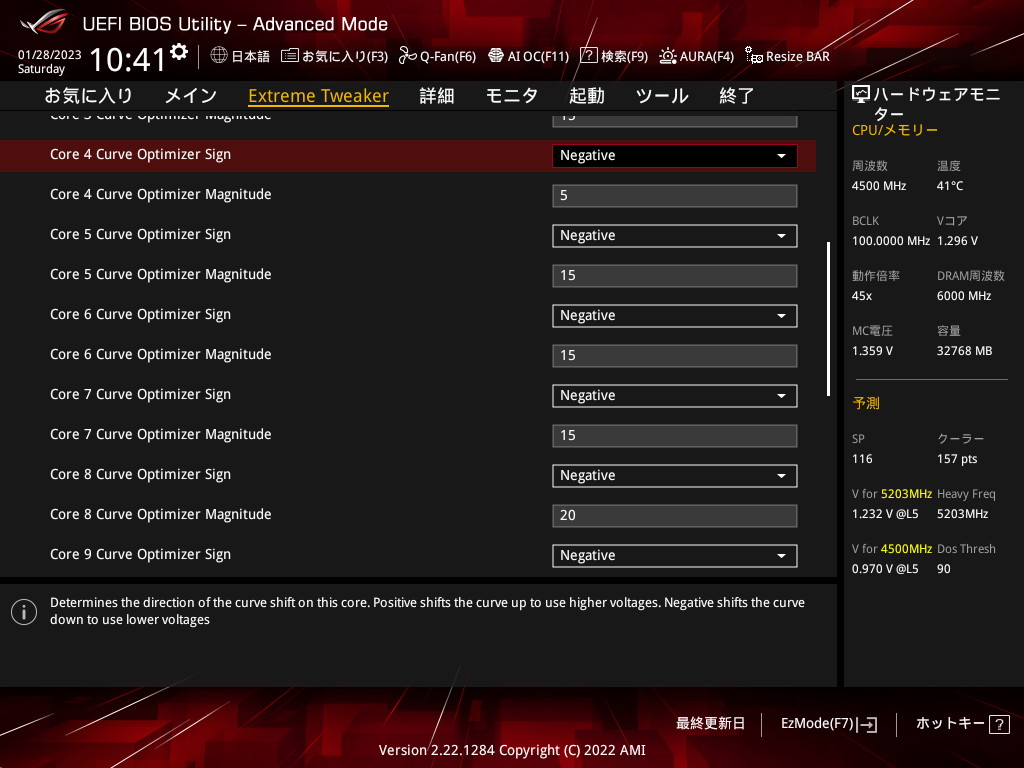
Task: Open search question-mark icon (F9)
Action: [588, 56]
